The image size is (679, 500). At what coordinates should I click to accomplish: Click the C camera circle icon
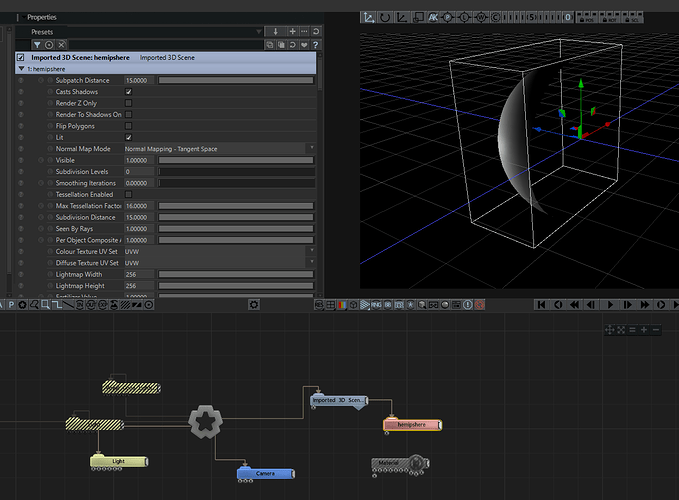coord(496,18)
